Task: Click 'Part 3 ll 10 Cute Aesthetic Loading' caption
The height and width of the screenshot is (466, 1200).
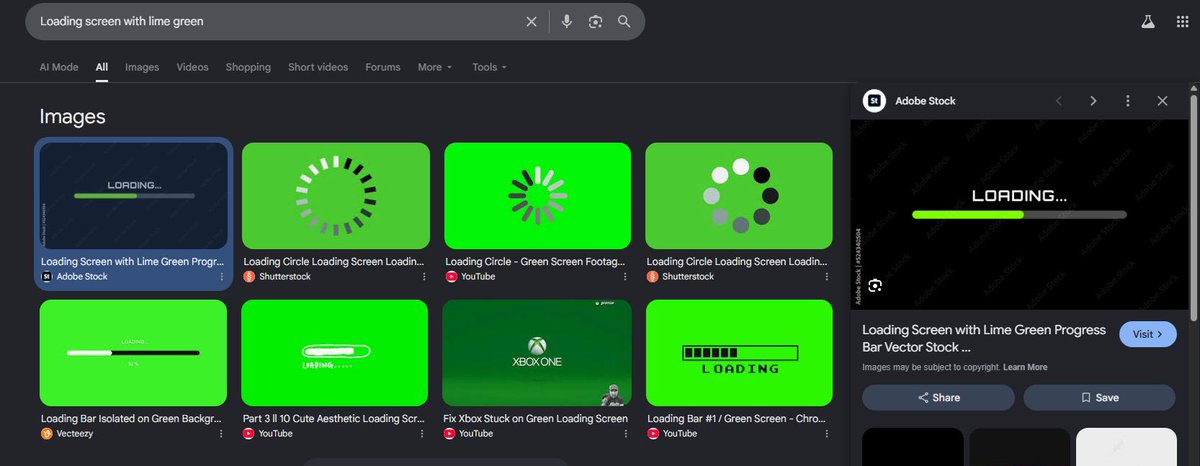Action: click(x=335, y=419)
